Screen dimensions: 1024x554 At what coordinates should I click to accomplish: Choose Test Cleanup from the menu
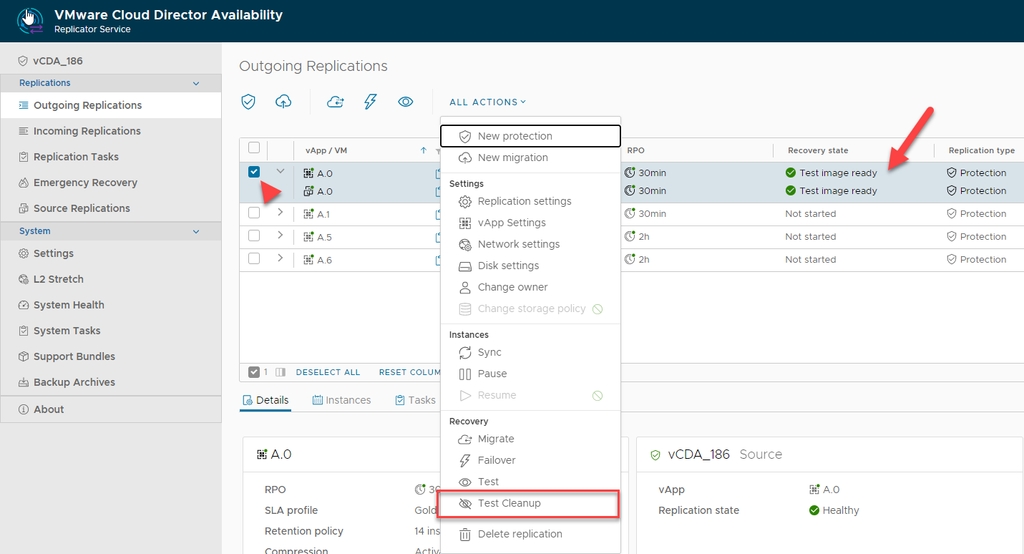coord(509,503)
